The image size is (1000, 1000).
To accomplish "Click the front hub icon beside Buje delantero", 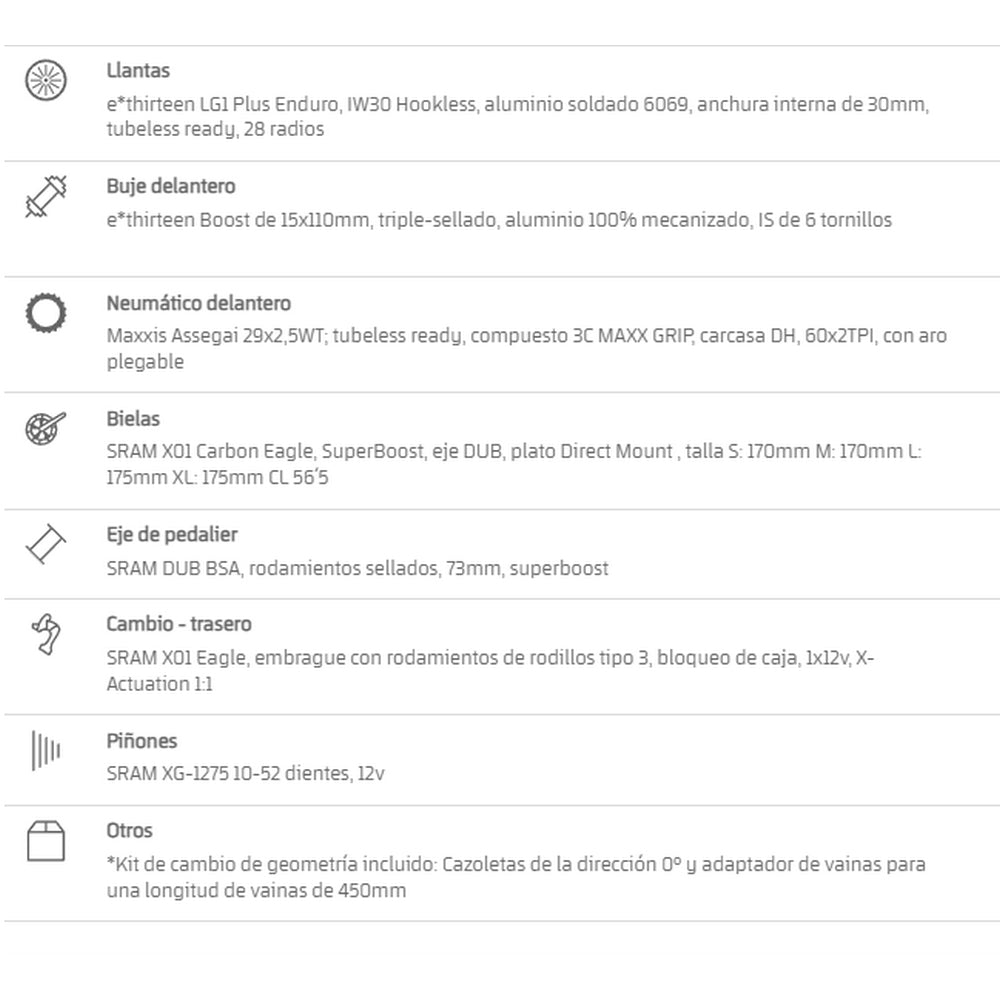I will (x=46, y=196).
